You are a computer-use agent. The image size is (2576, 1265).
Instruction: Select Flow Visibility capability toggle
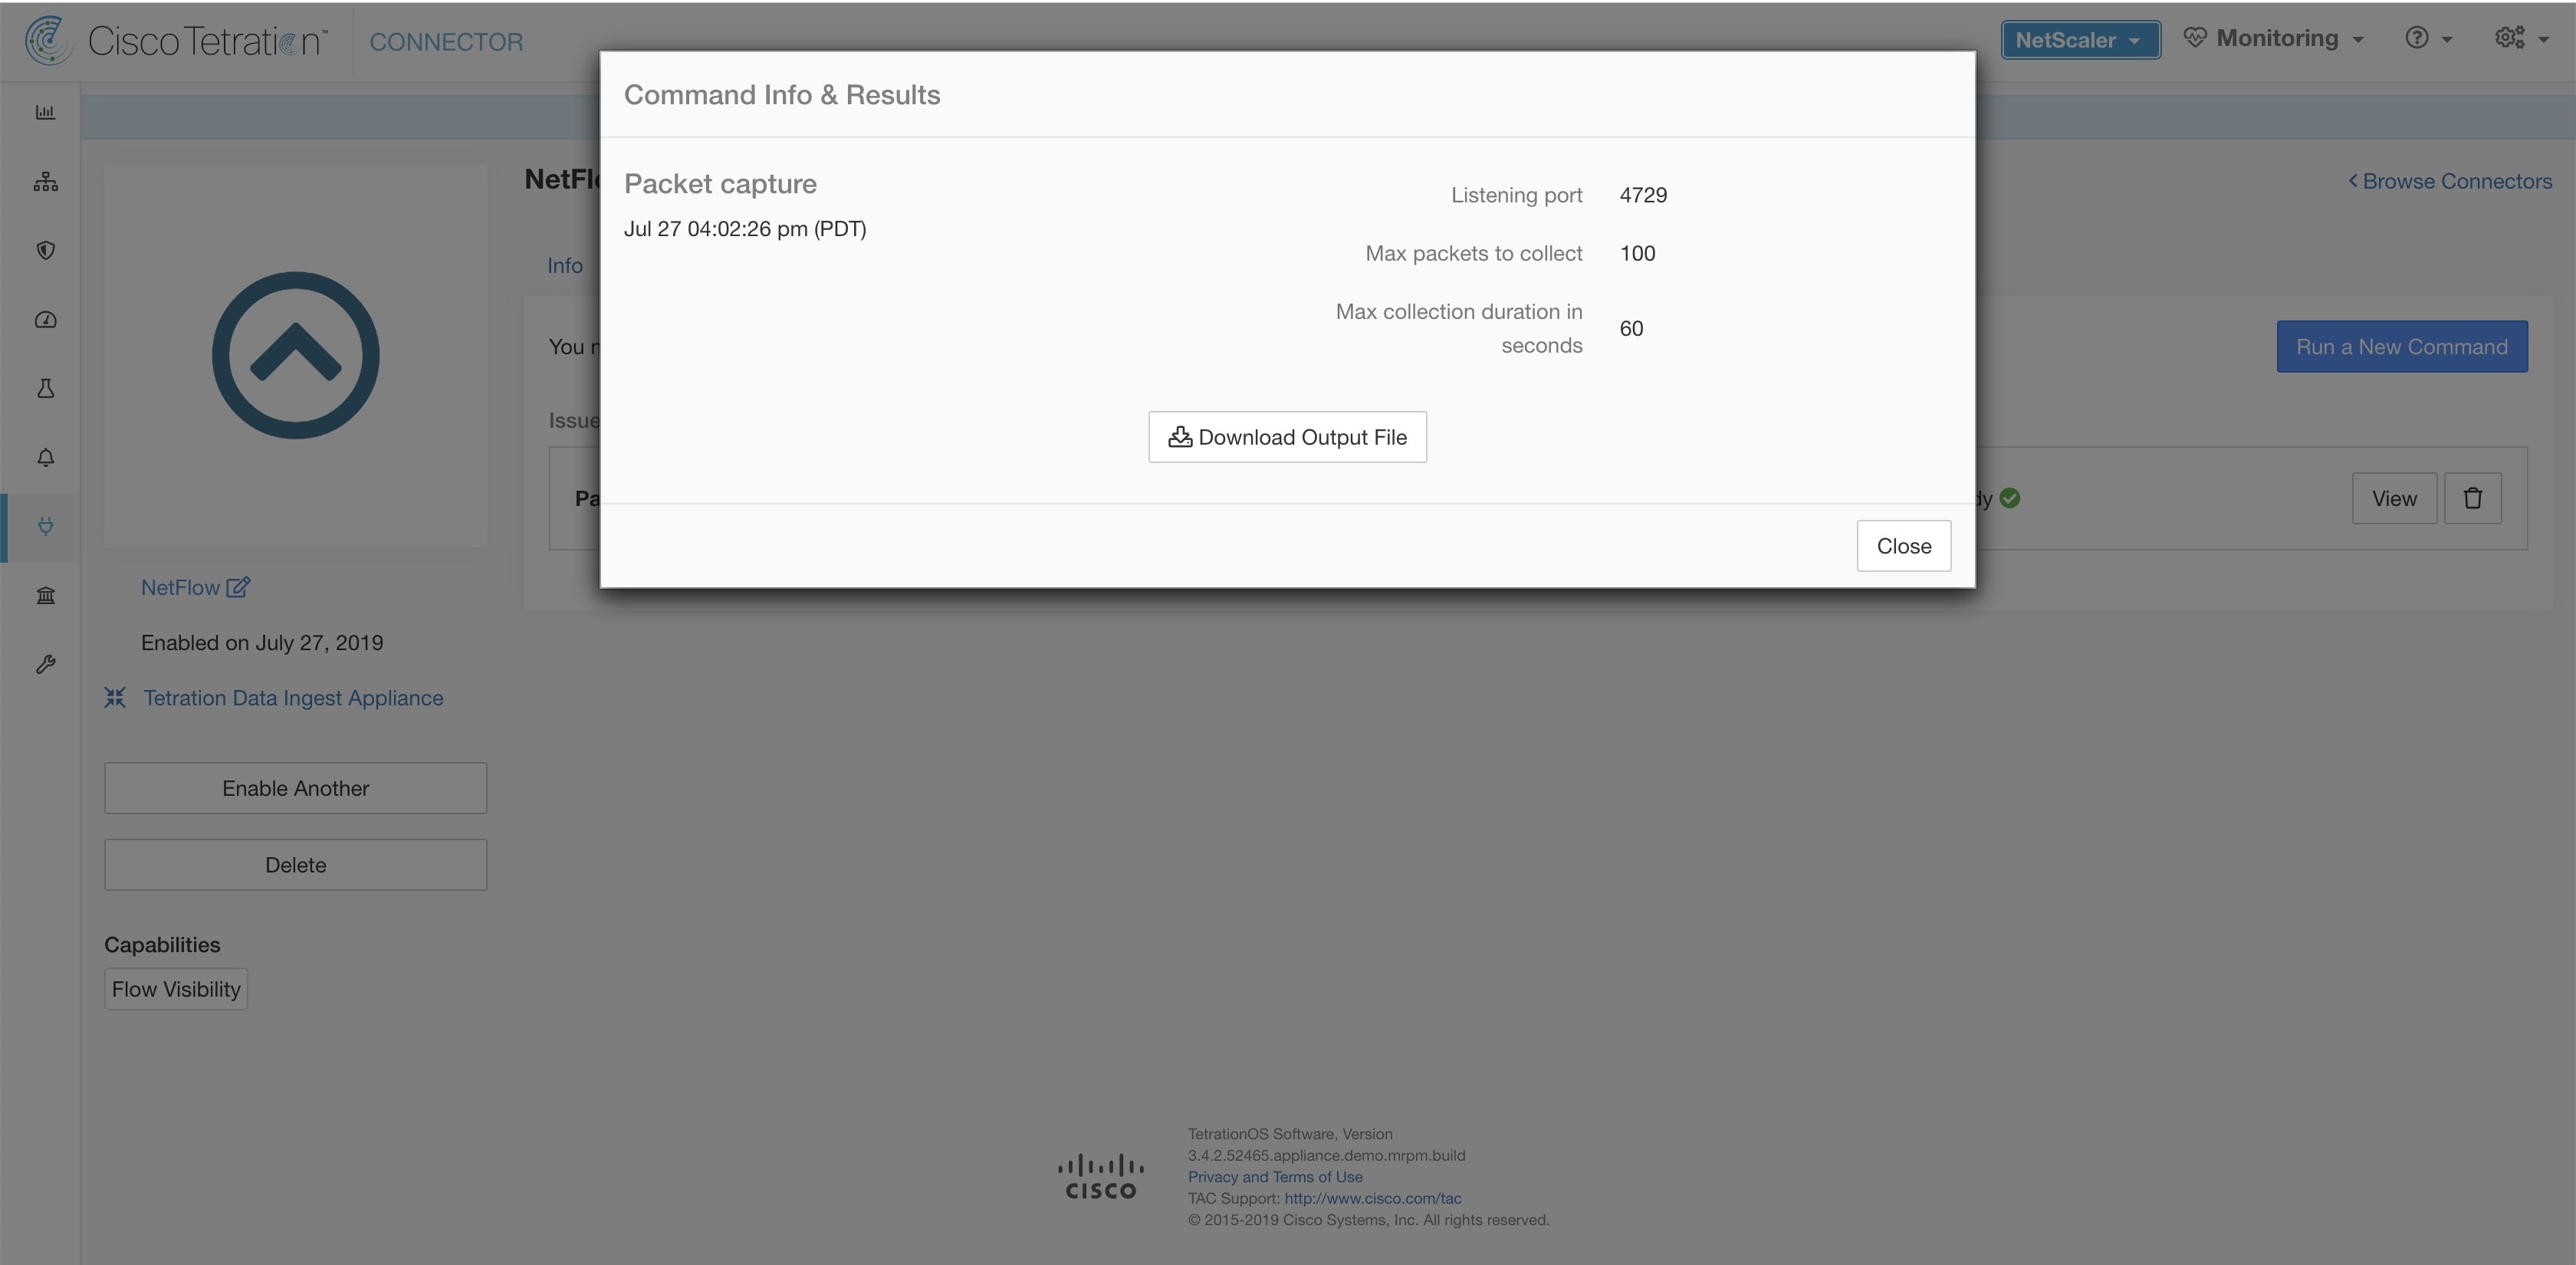point(176,987)
